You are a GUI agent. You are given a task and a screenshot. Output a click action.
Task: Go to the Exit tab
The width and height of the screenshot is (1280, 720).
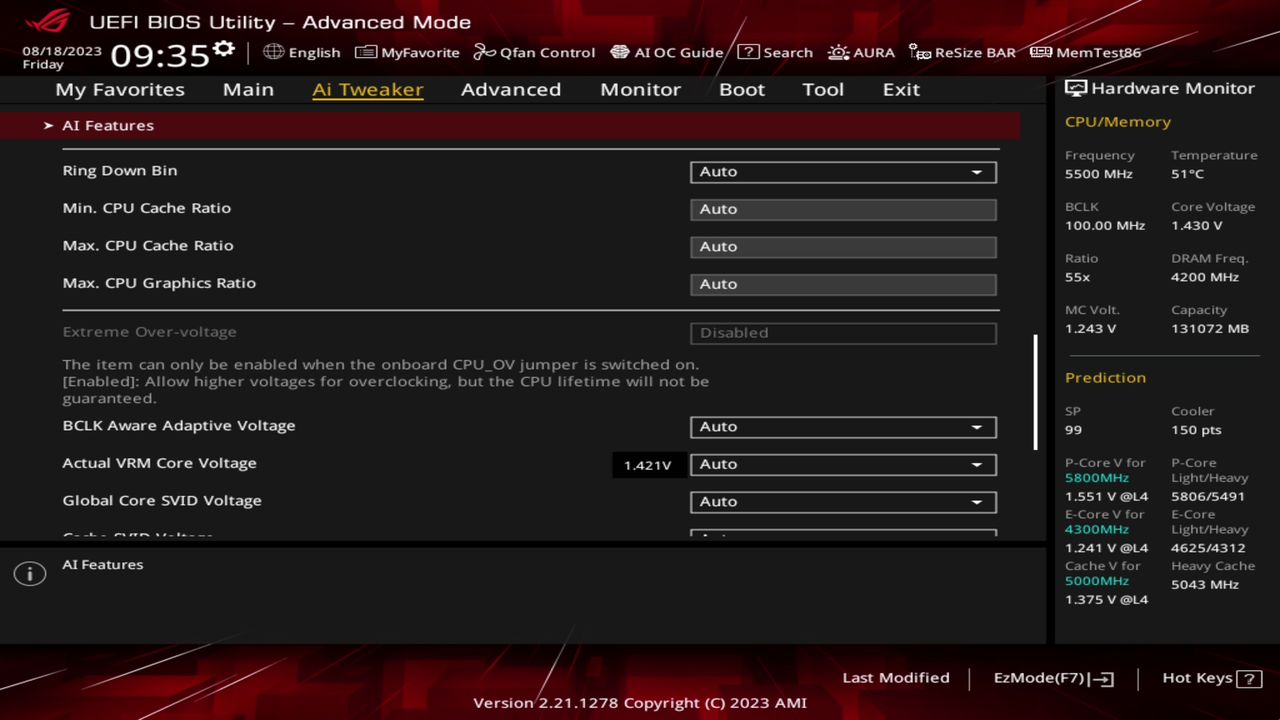point(901,89)
